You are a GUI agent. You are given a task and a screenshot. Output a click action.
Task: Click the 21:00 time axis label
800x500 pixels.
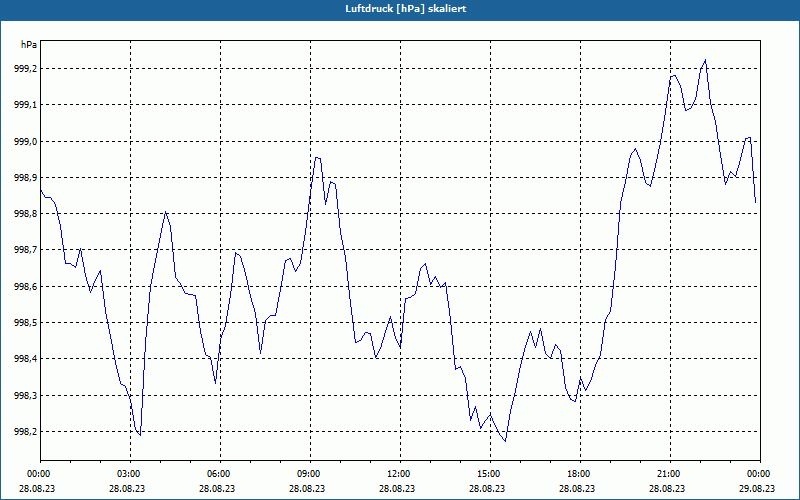coord(670,474)
